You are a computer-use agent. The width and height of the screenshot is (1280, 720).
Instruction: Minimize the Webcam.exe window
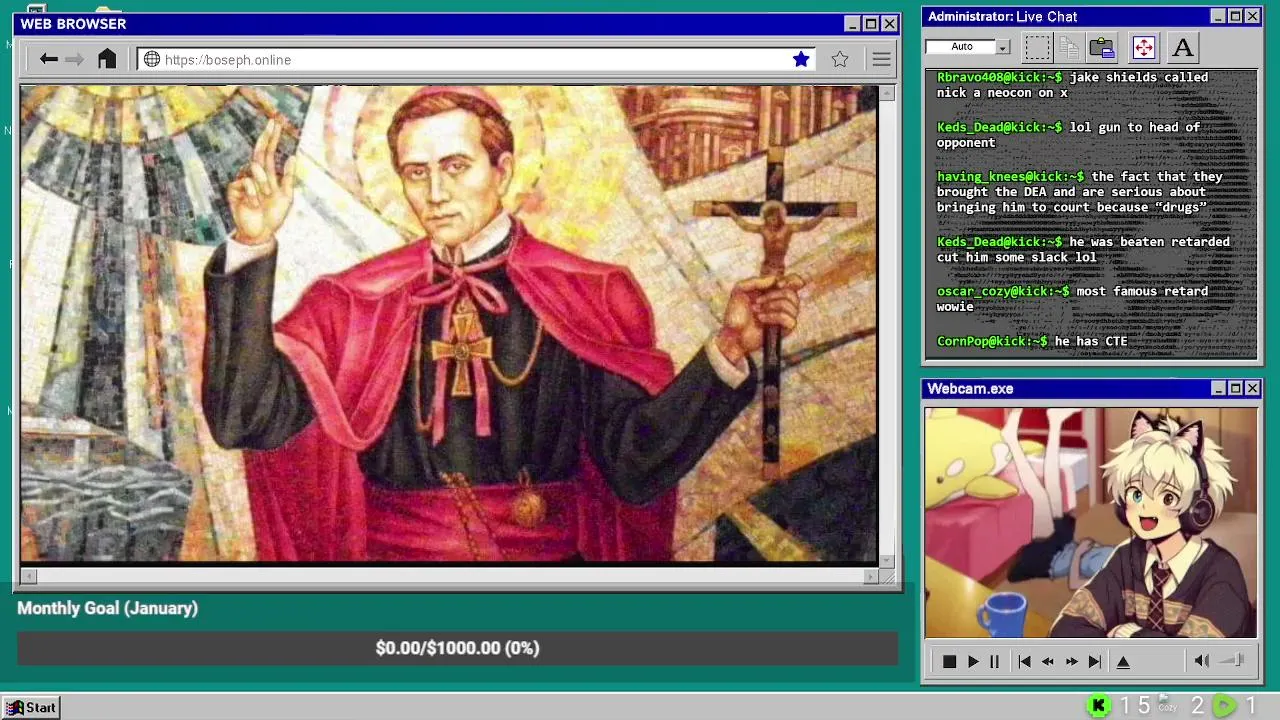point(1218,388)
